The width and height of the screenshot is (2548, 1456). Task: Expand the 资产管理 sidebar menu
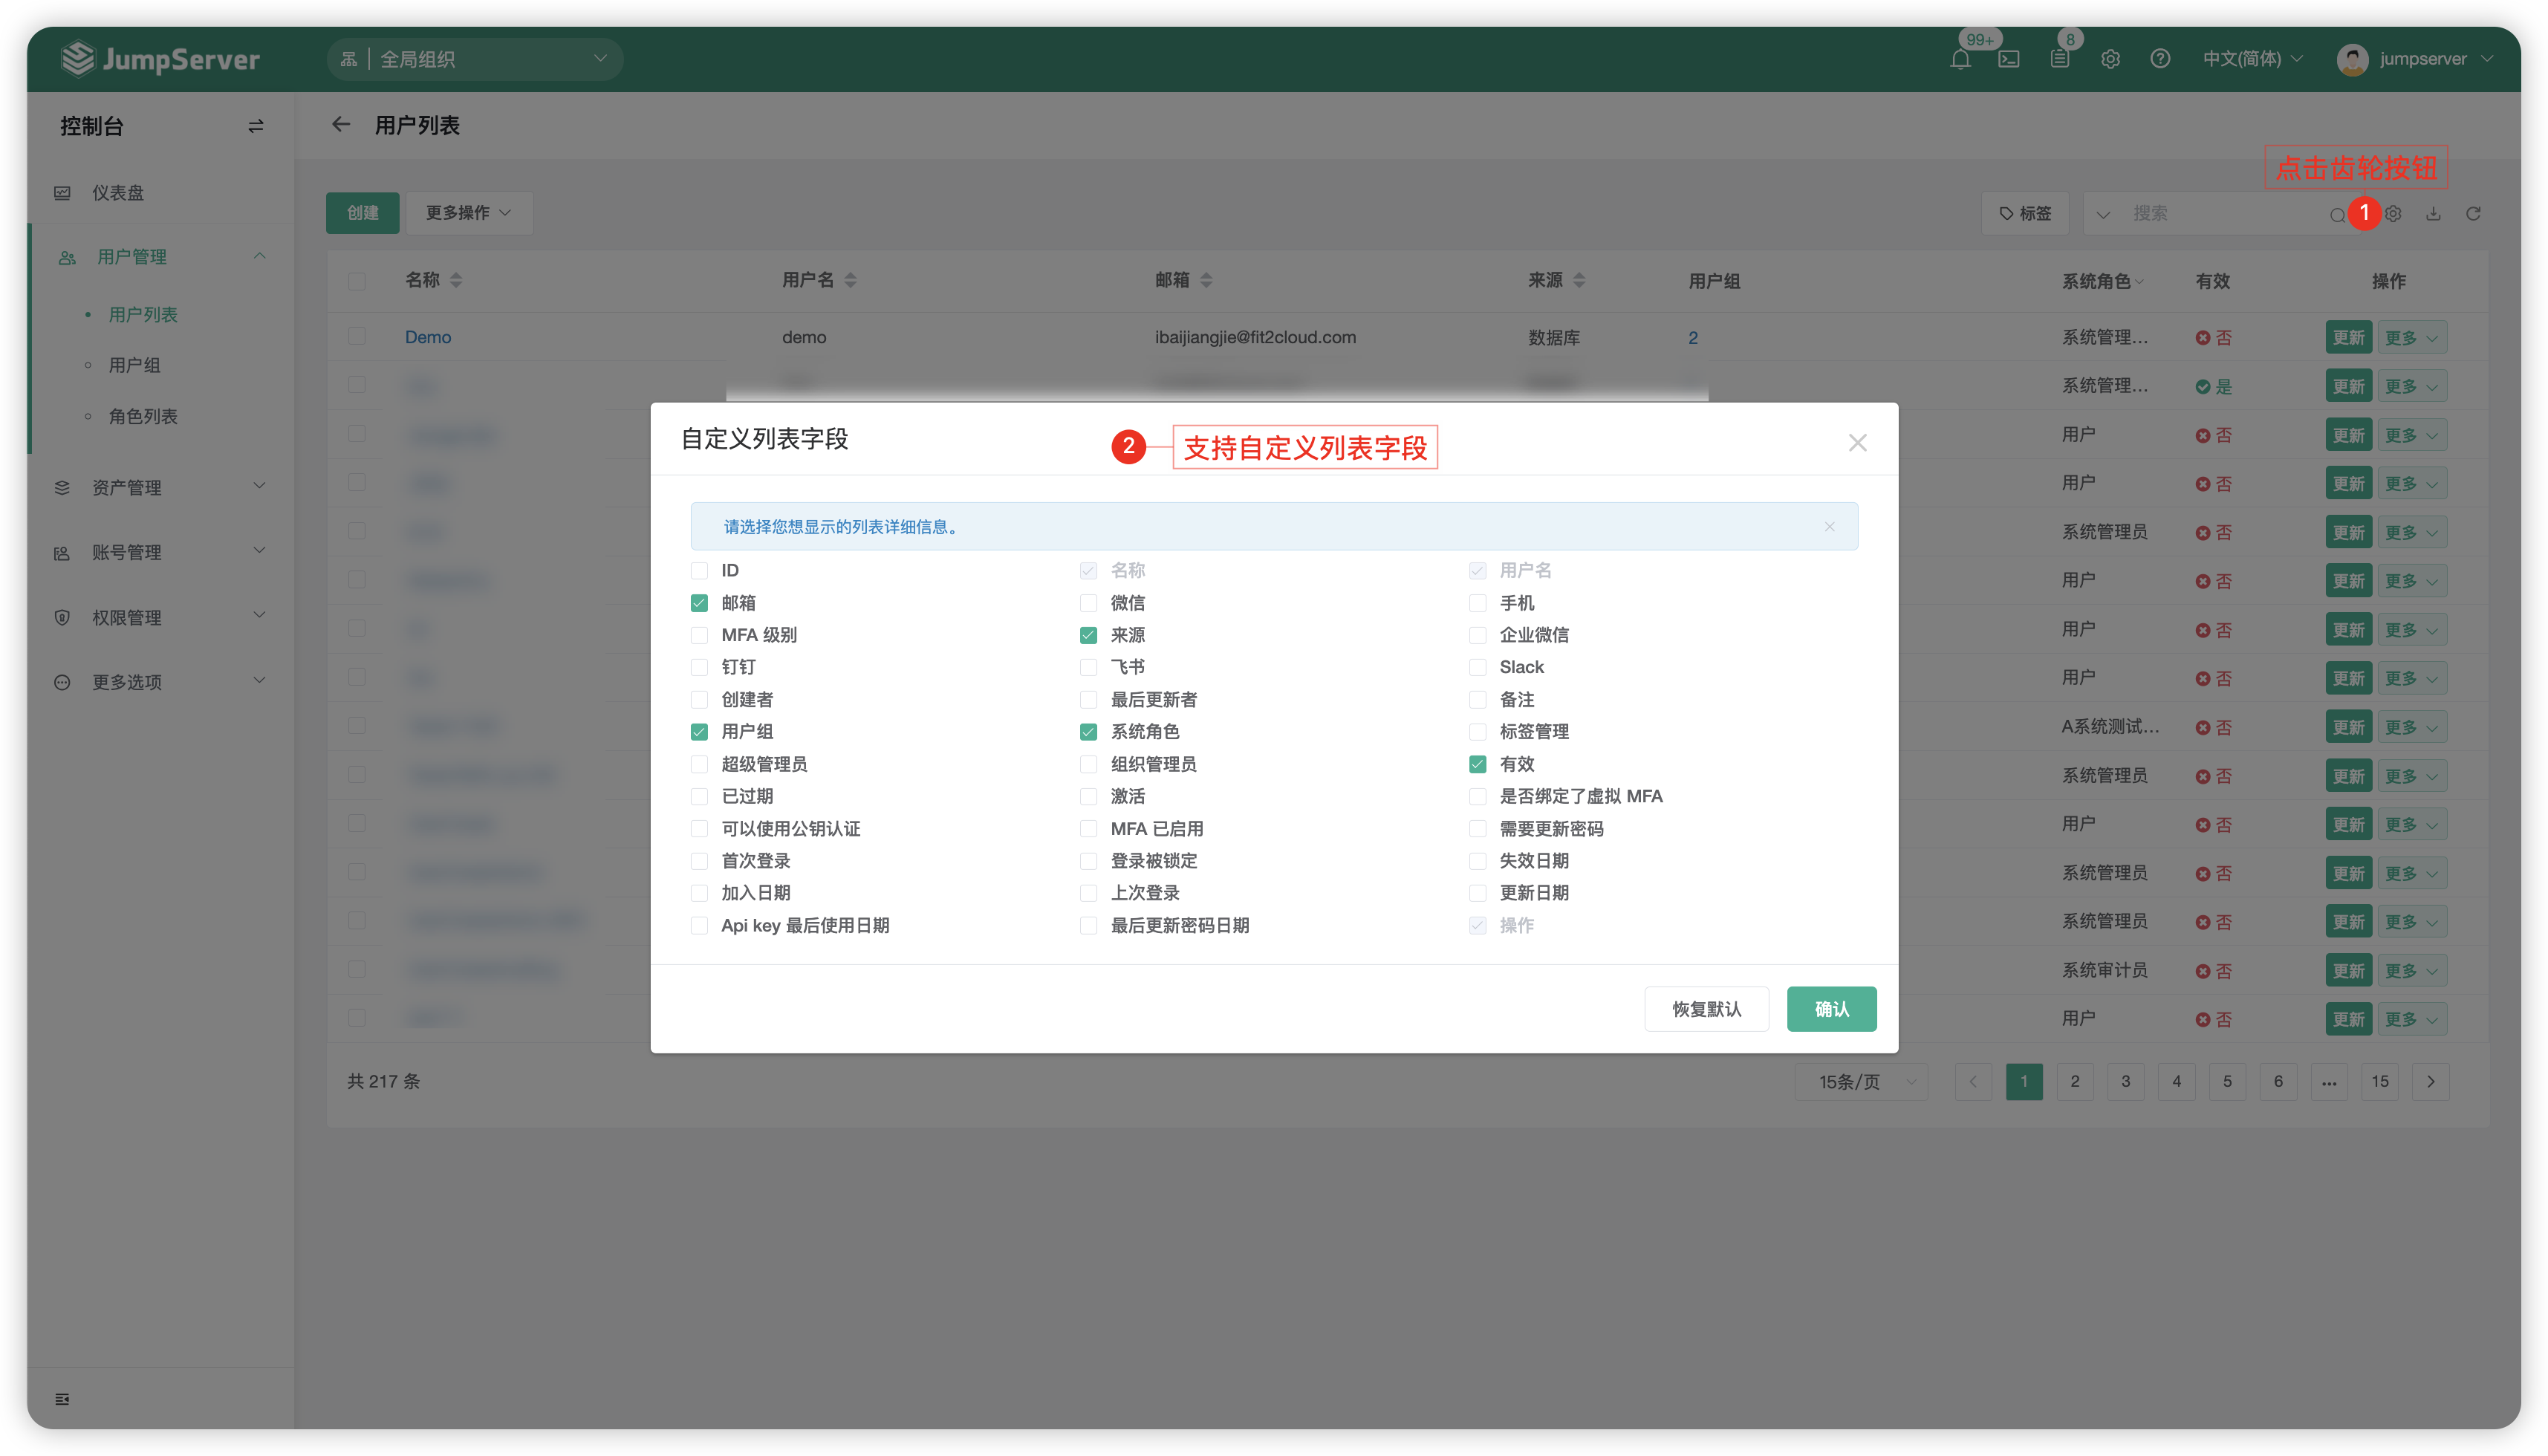pyautogui.click(x=160, y=487)
